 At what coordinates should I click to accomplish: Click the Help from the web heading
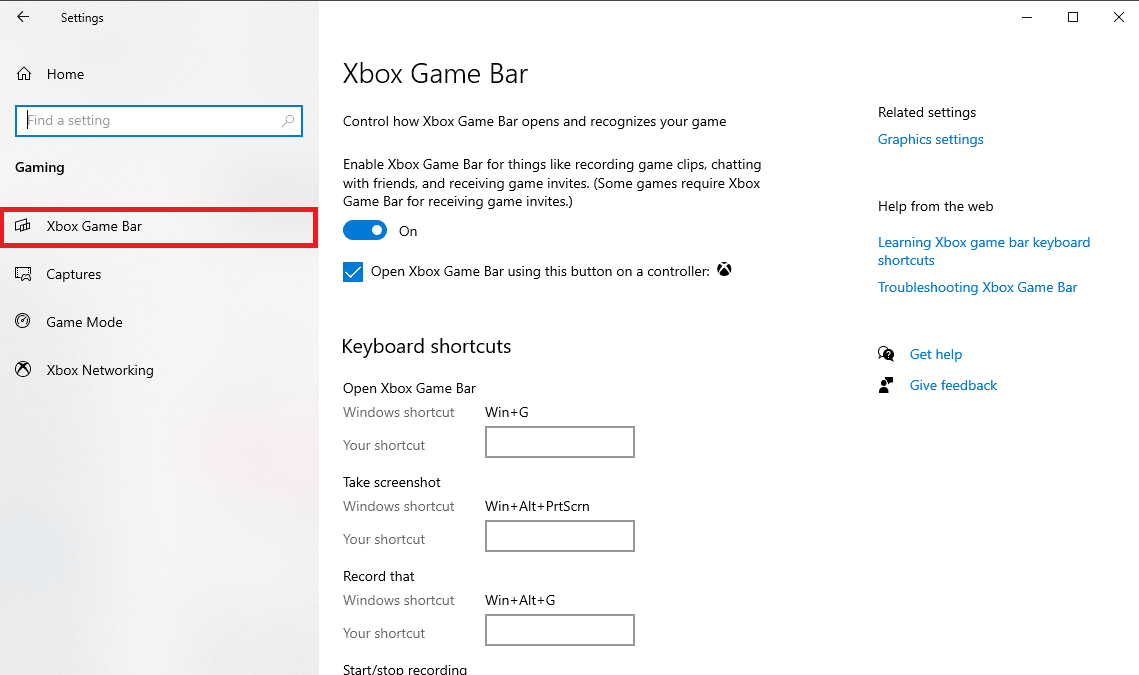pos(935,206)
